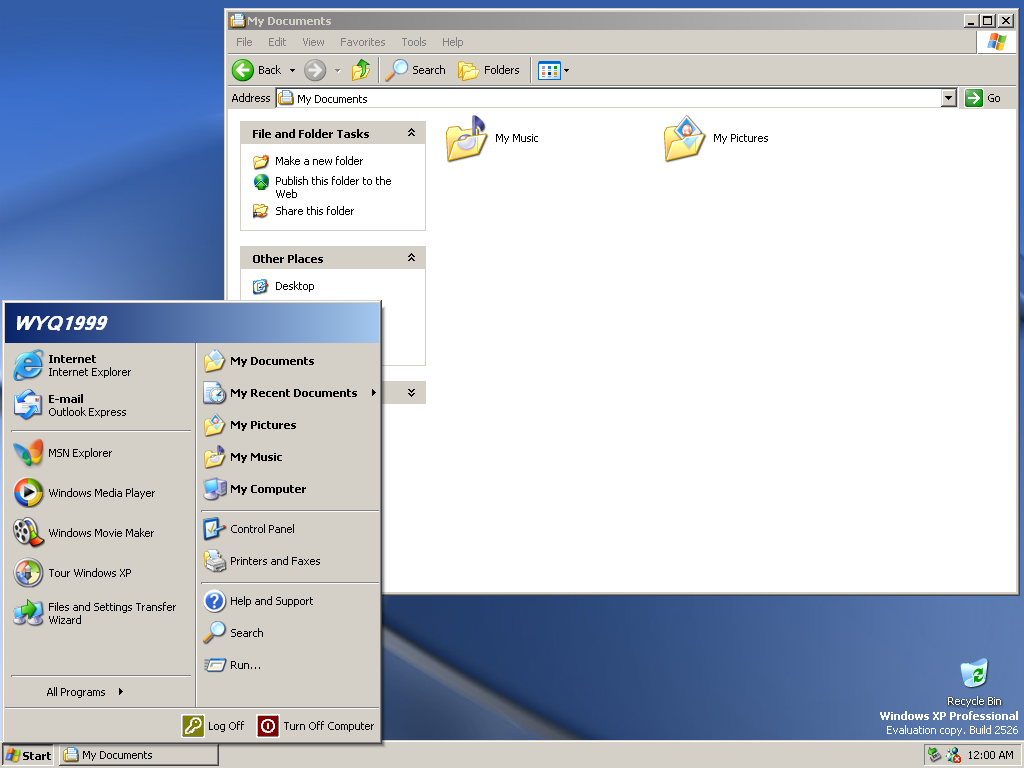Expand the Address bar dropdown
Screen dimensions: 1024x768
click(x=949, y=98)
